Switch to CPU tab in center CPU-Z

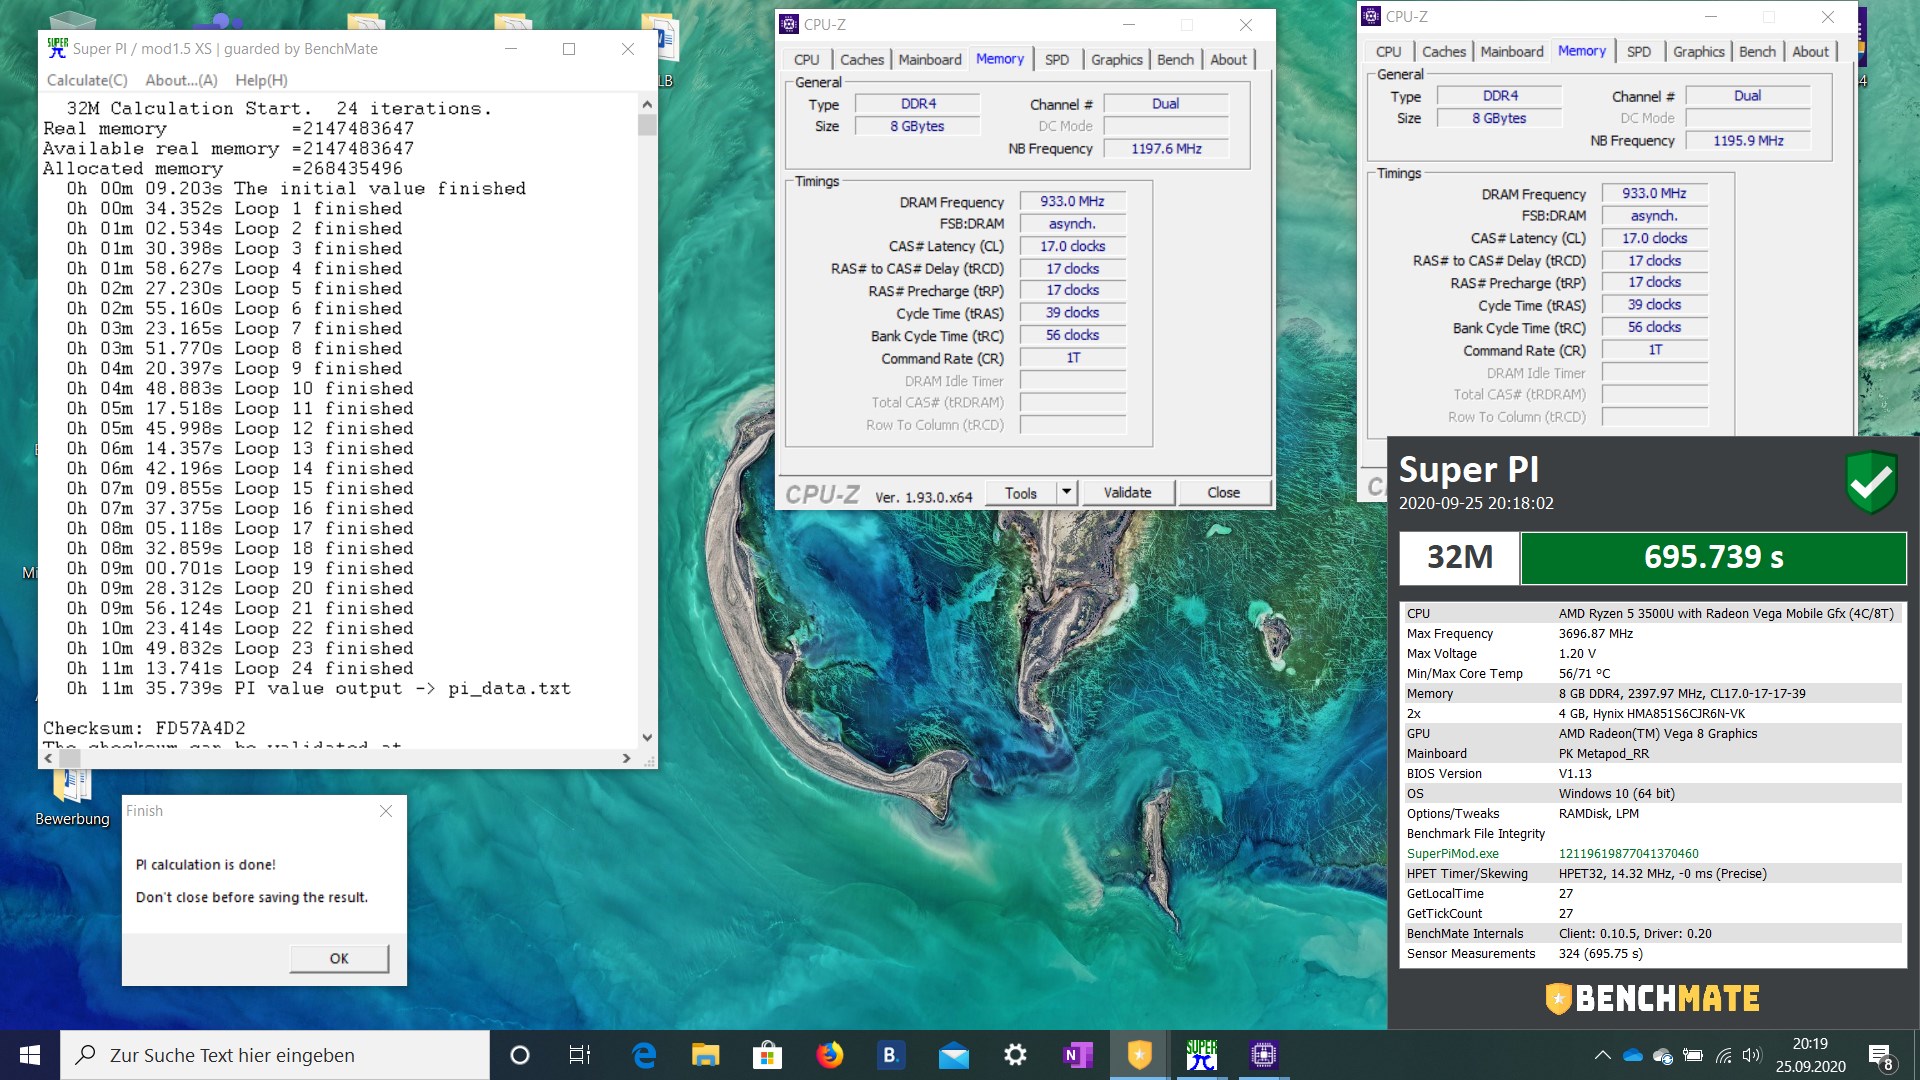(x=806, y=60)
